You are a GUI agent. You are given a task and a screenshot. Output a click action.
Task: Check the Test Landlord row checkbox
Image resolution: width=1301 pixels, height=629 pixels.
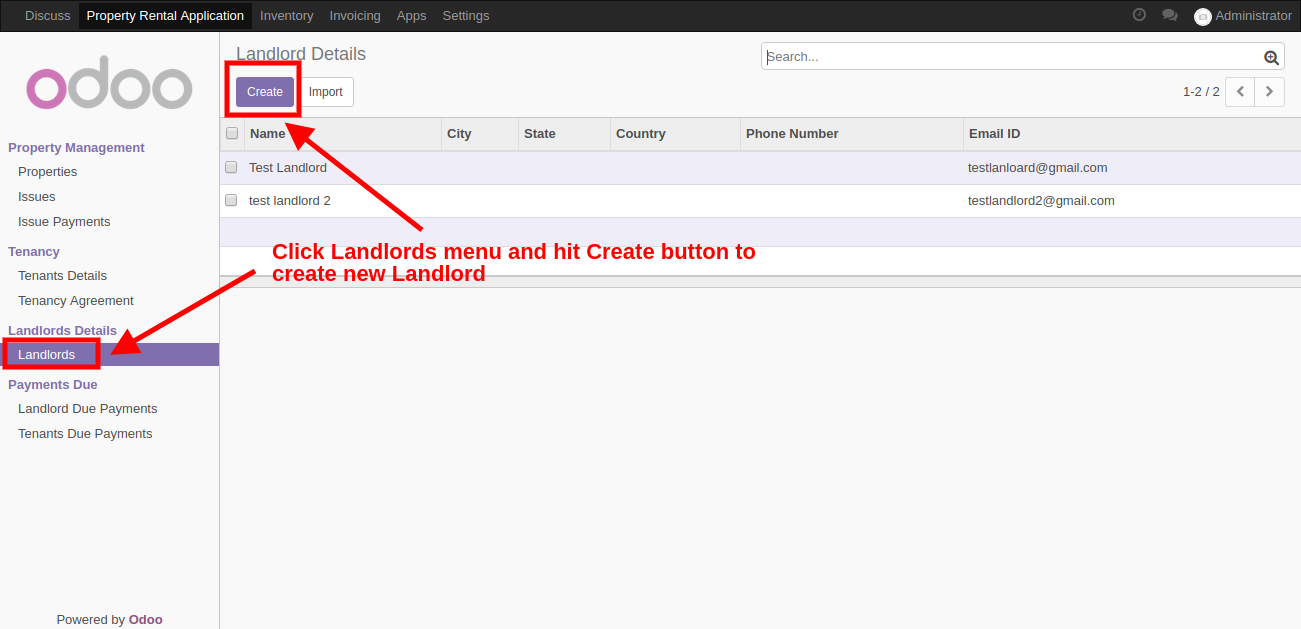[231, 167]
